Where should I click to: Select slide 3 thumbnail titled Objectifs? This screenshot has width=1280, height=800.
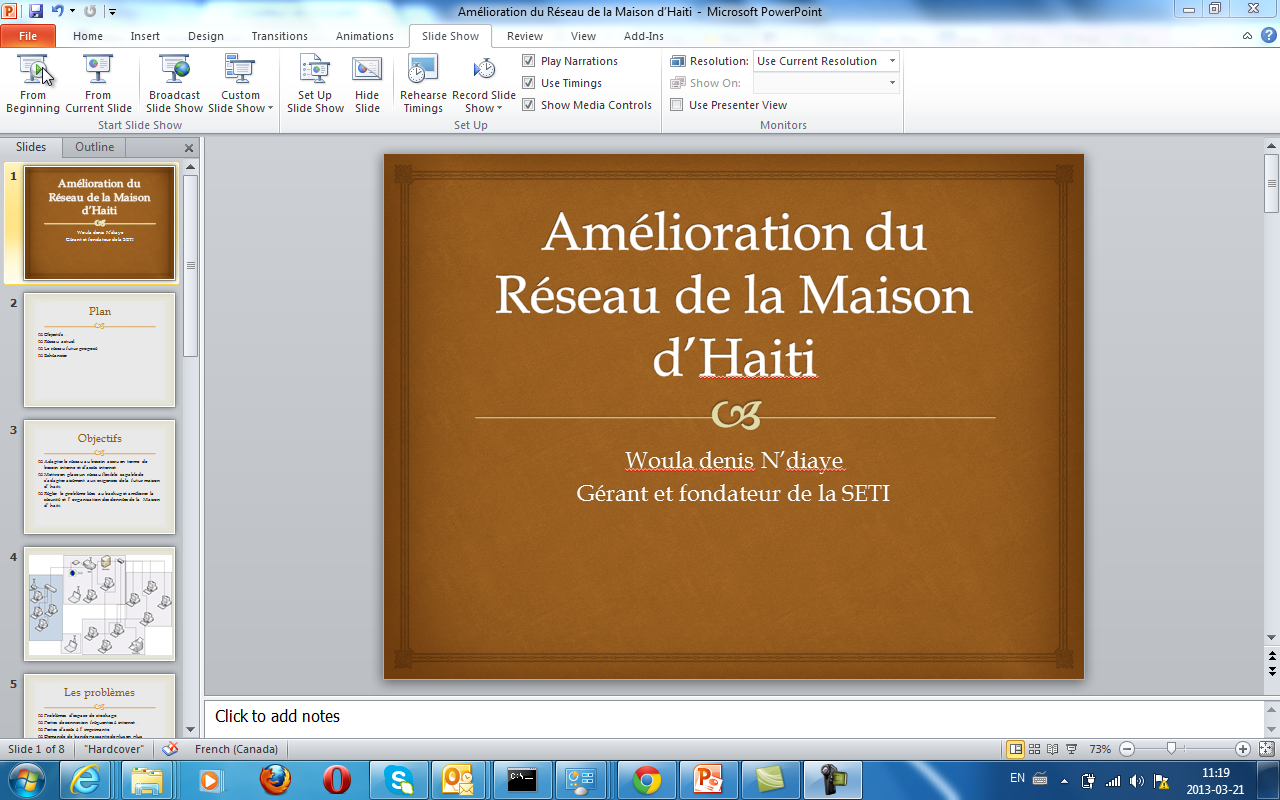(x=100, y=476)
